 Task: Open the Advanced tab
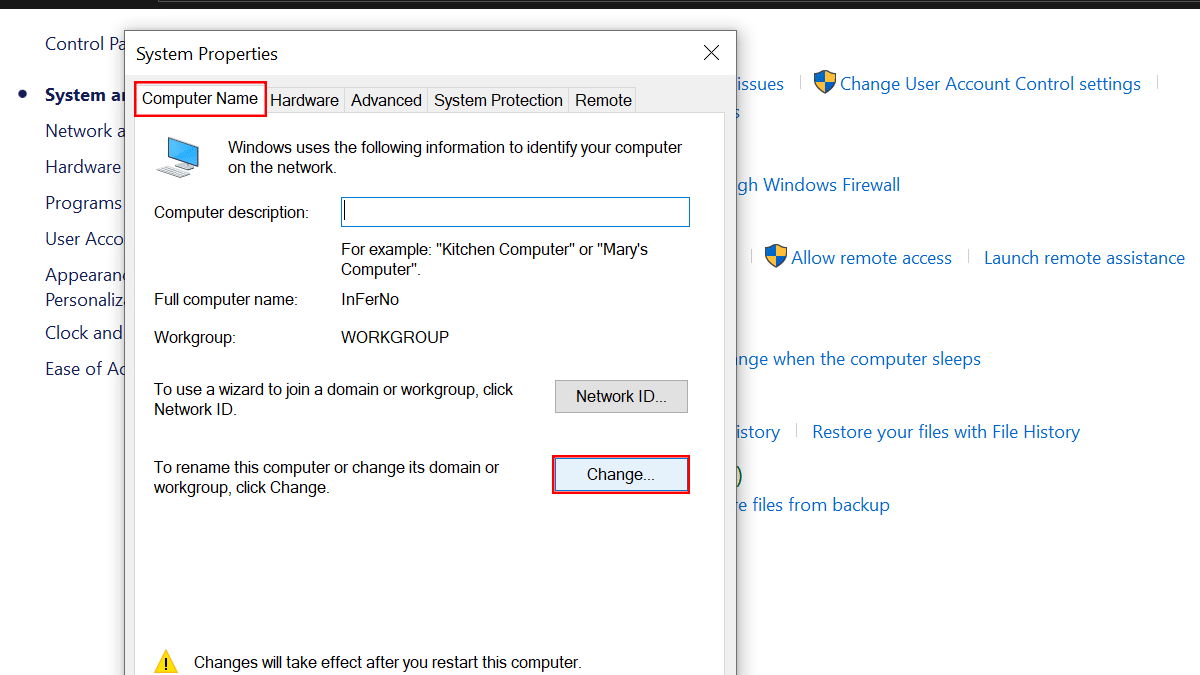point(386,100)
